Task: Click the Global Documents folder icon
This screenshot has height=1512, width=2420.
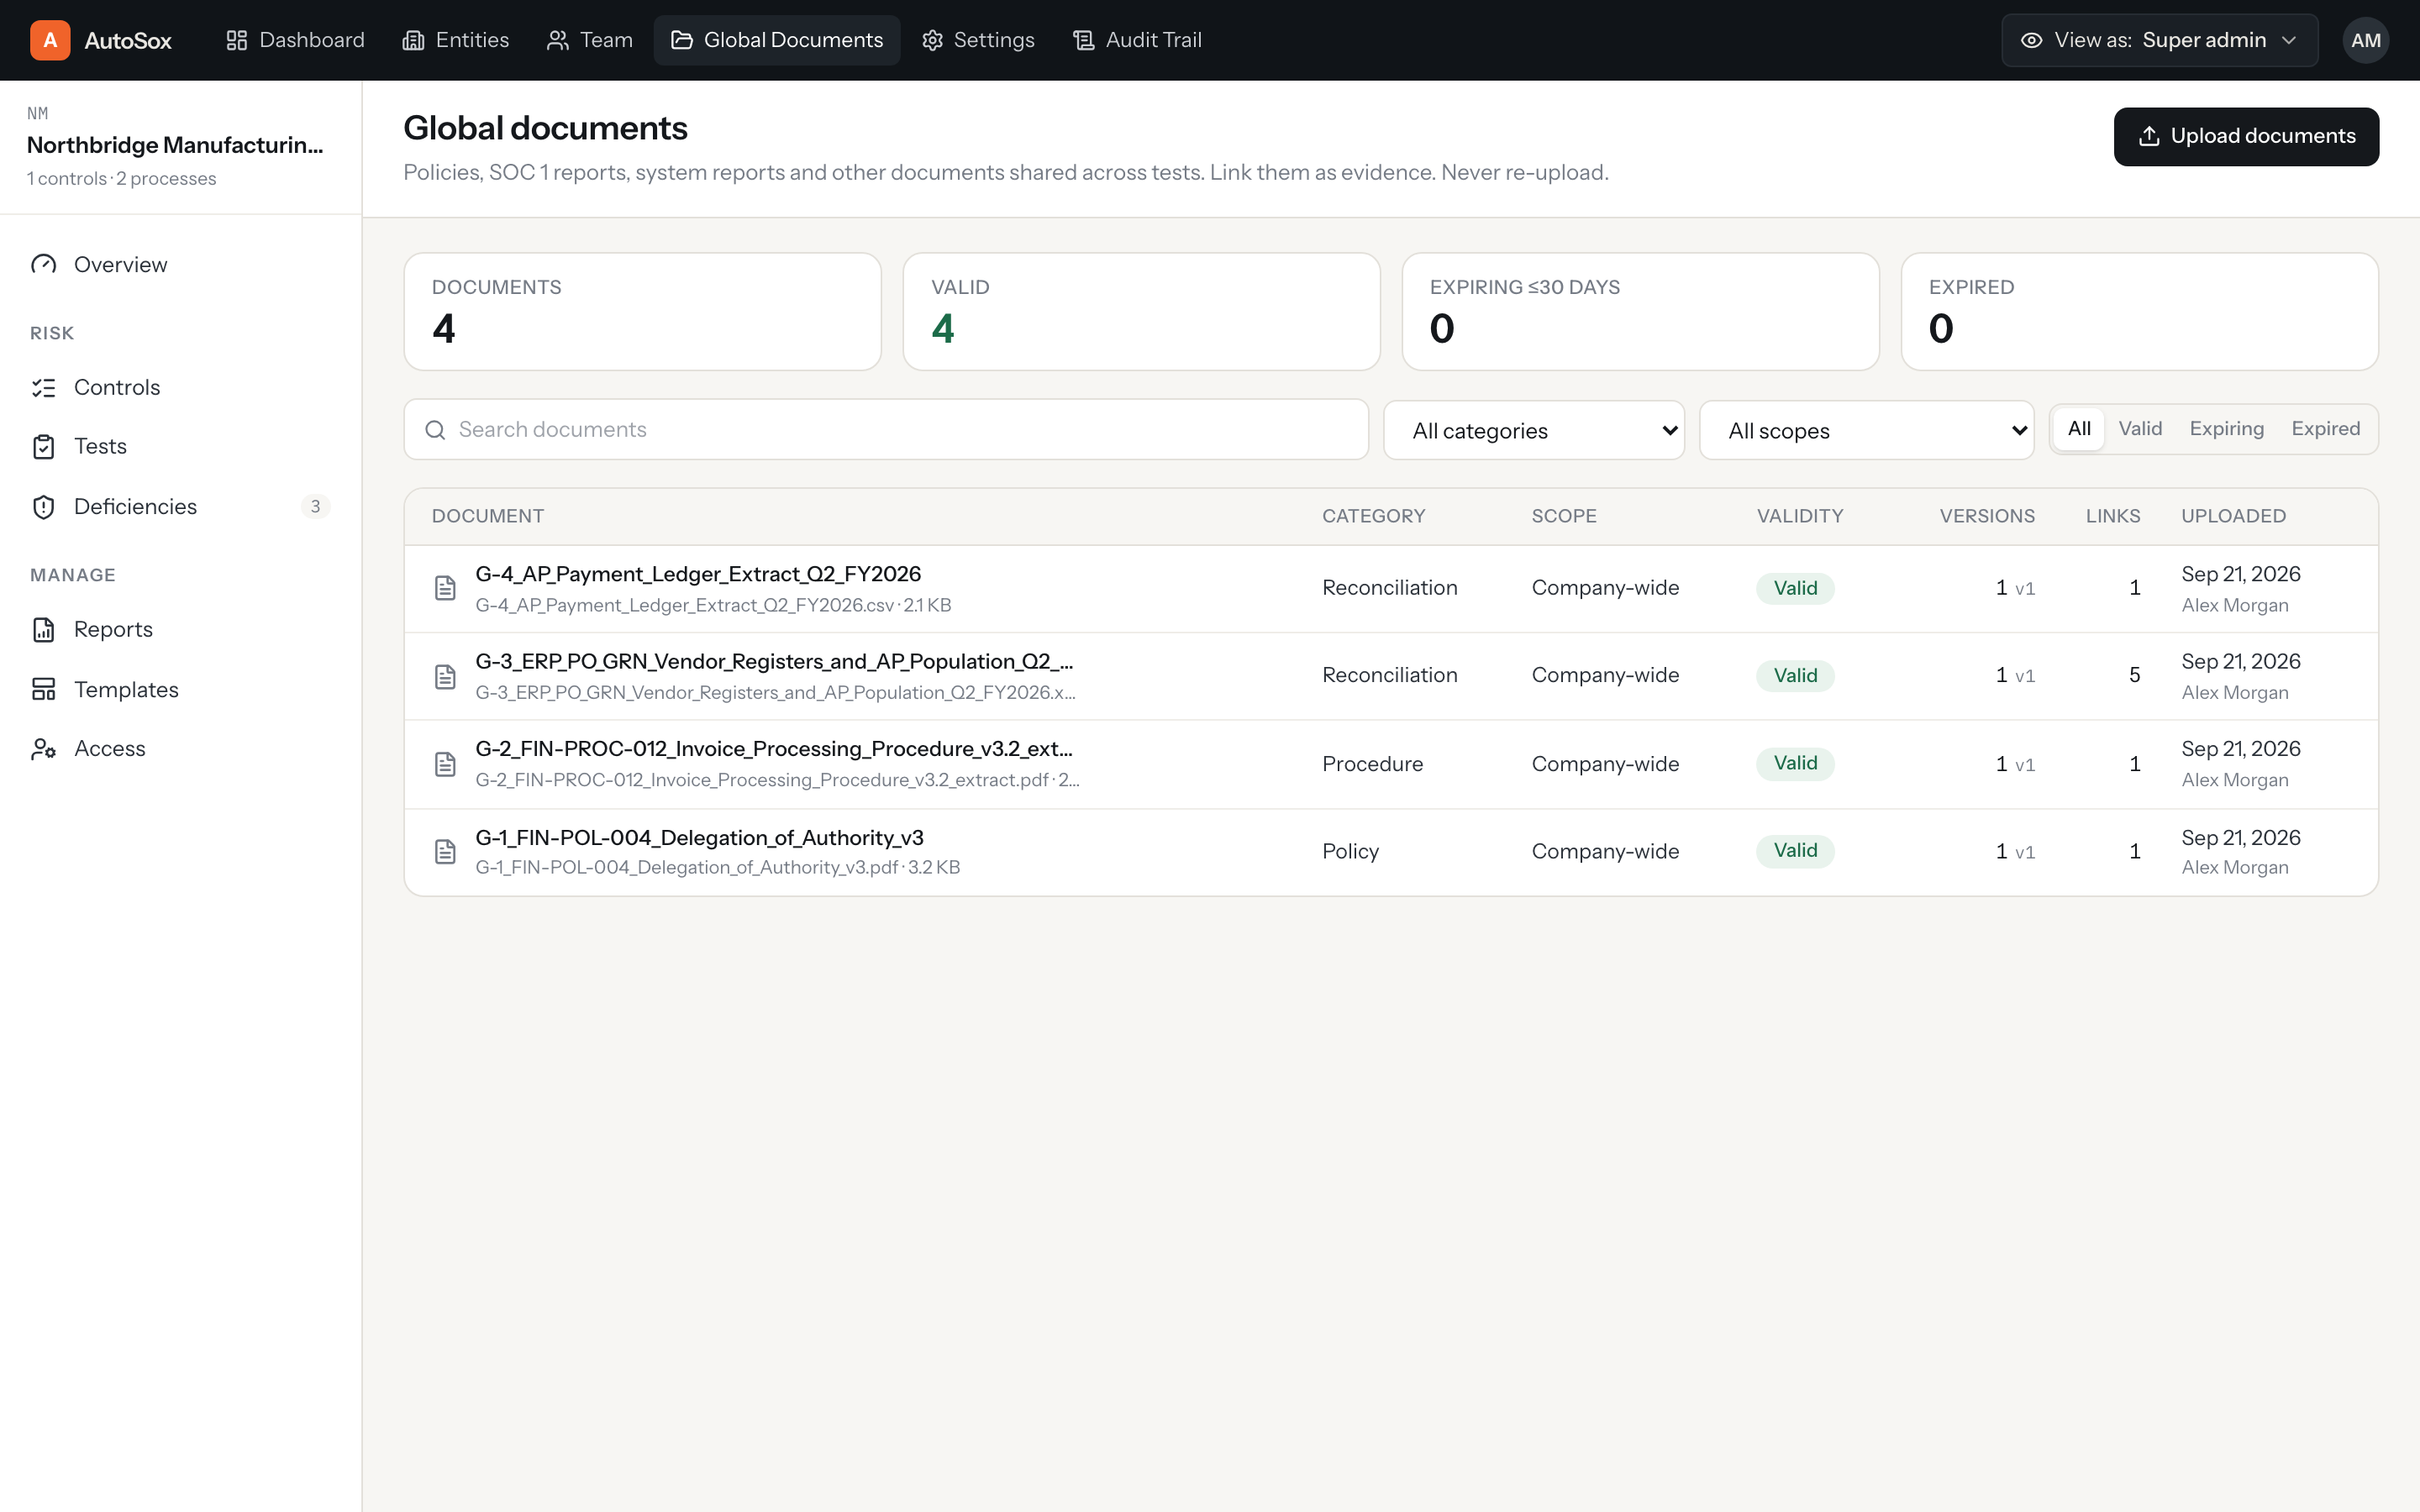Action: pos(682,40)
